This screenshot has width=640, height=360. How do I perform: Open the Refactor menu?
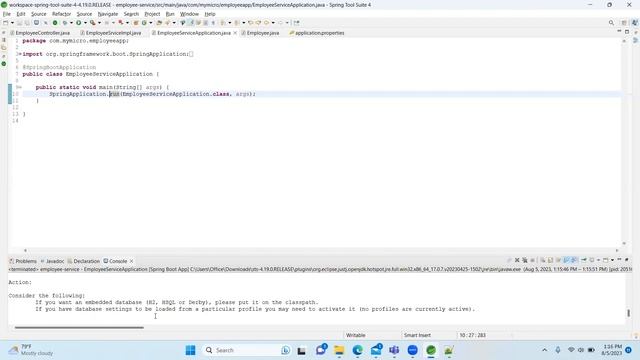tap(61, 14)
